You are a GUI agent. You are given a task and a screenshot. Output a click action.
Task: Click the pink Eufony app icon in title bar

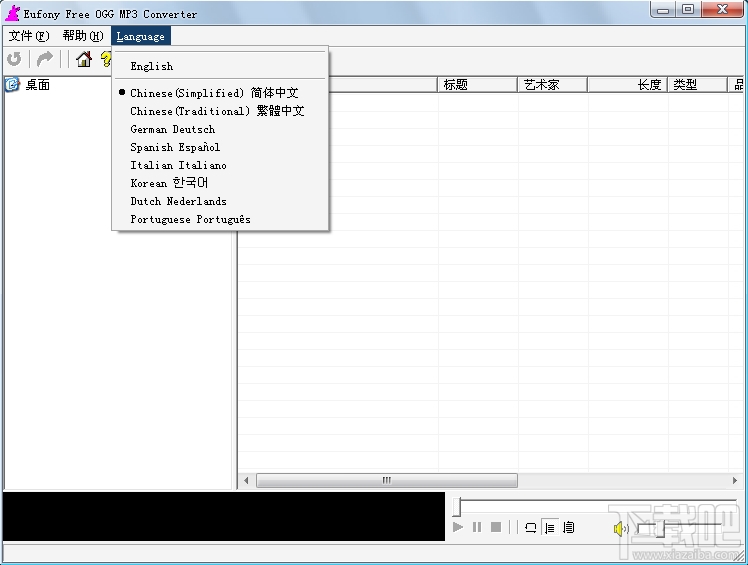(12, 13)
